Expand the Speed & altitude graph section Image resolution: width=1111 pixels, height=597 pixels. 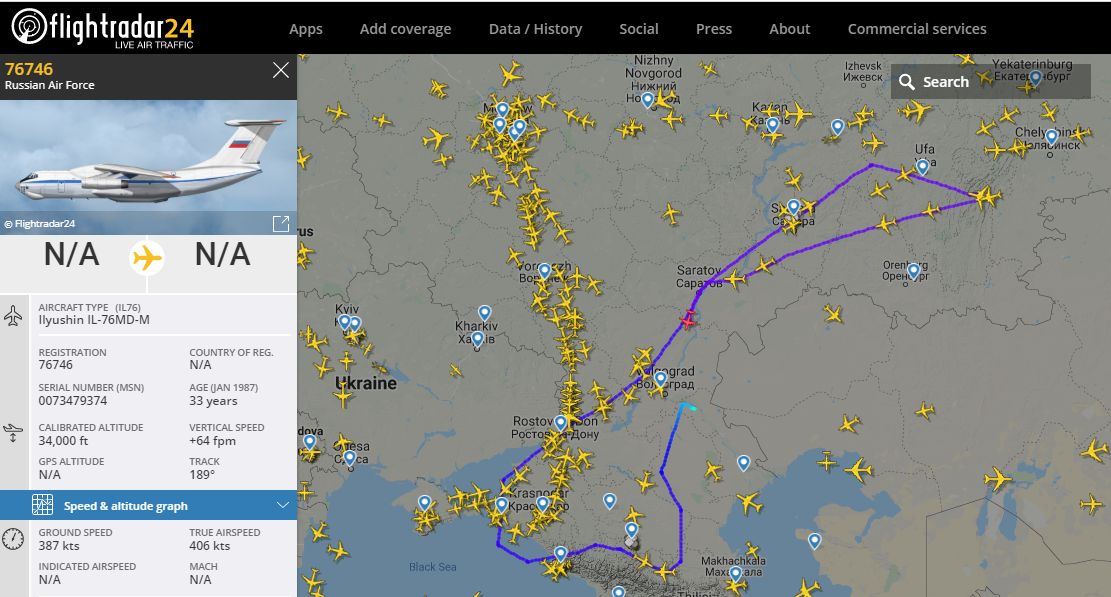point(148,505)
